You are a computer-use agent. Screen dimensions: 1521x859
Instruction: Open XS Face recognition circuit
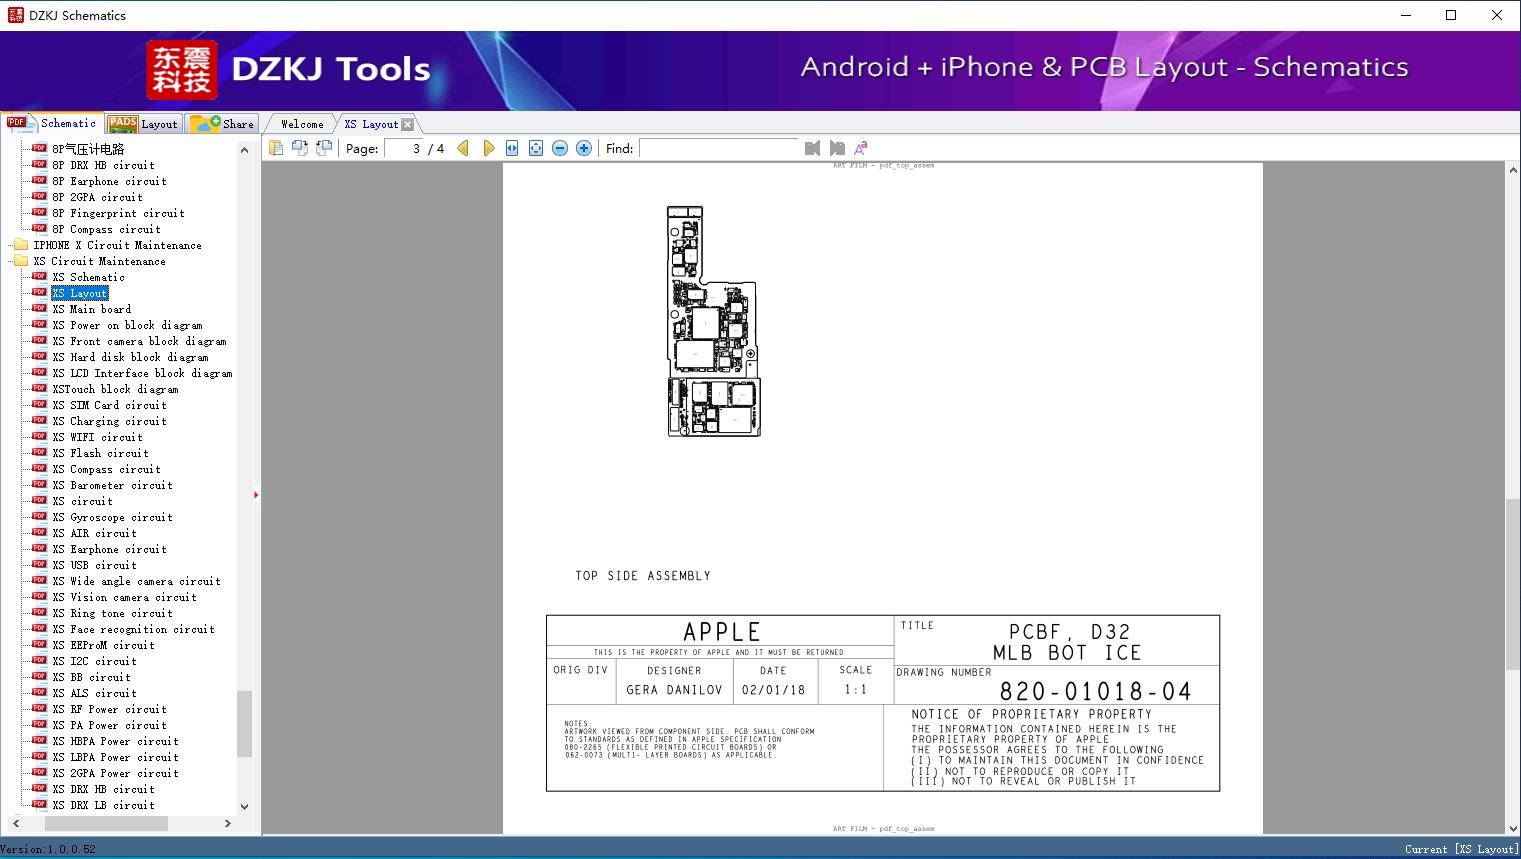tap(133, 629)
